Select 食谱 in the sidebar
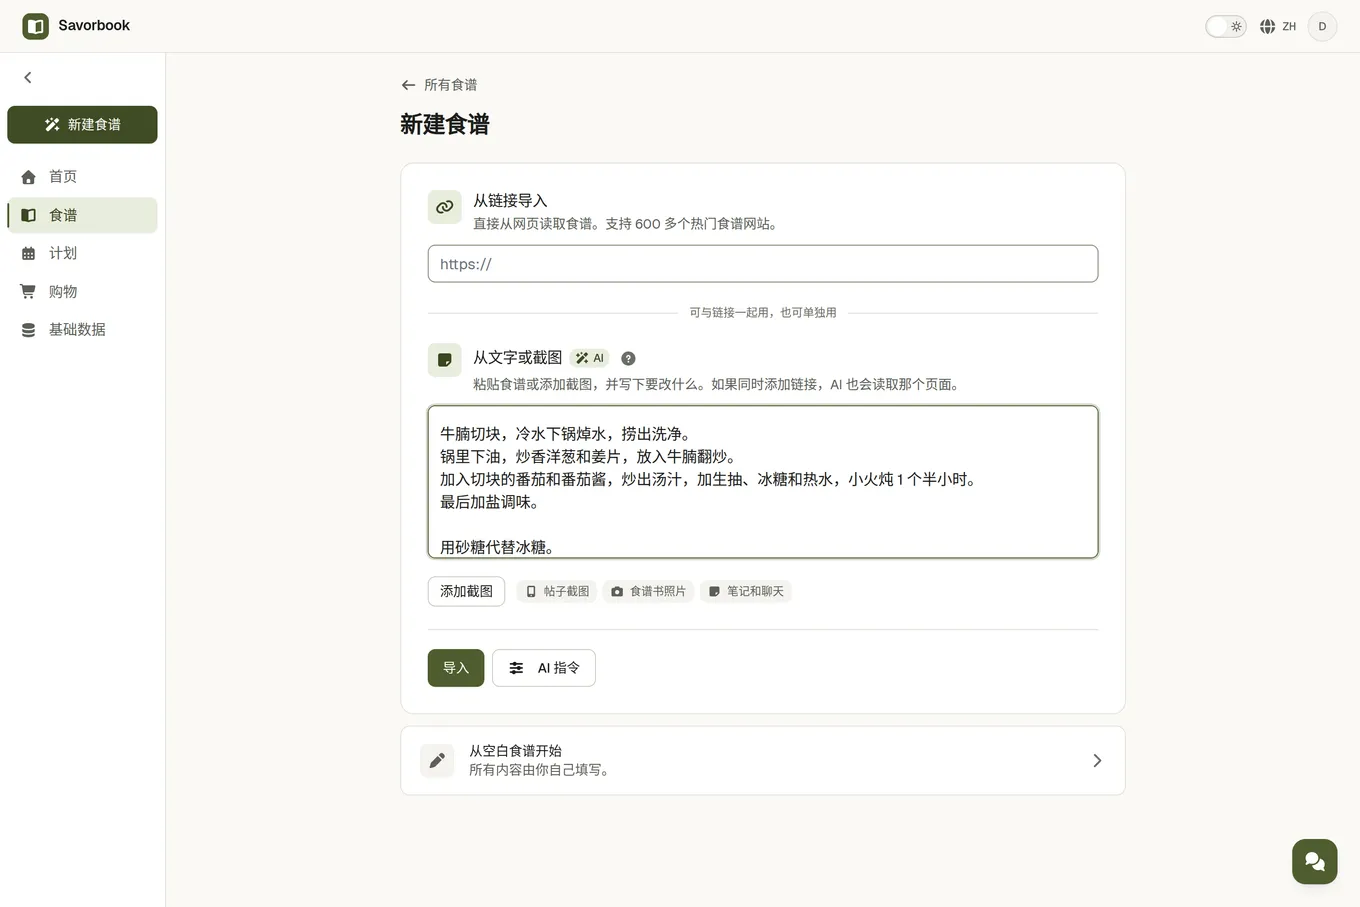The height and width of the screenshot is (907, 1360). click(x=82, y=215)
